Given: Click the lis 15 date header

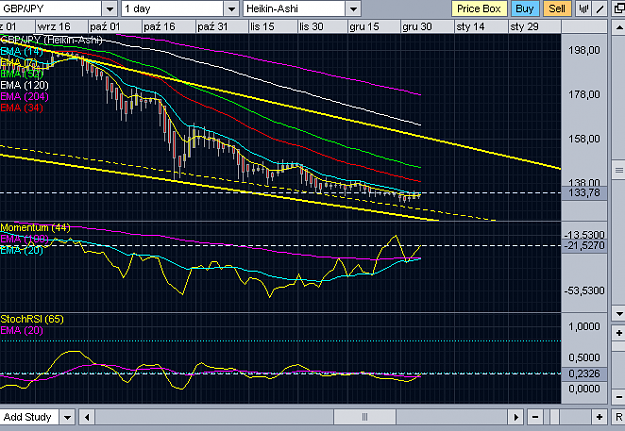Looking at the screenshot, I should click(x=273, y=27).
